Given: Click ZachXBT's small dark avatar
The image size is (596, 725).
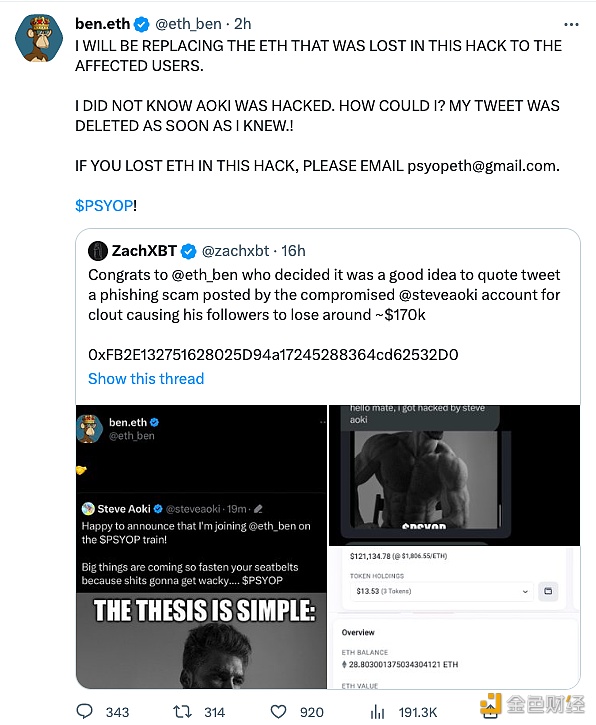Looking at the screenshot, I should pyautogui.click(x=98, y=251).
